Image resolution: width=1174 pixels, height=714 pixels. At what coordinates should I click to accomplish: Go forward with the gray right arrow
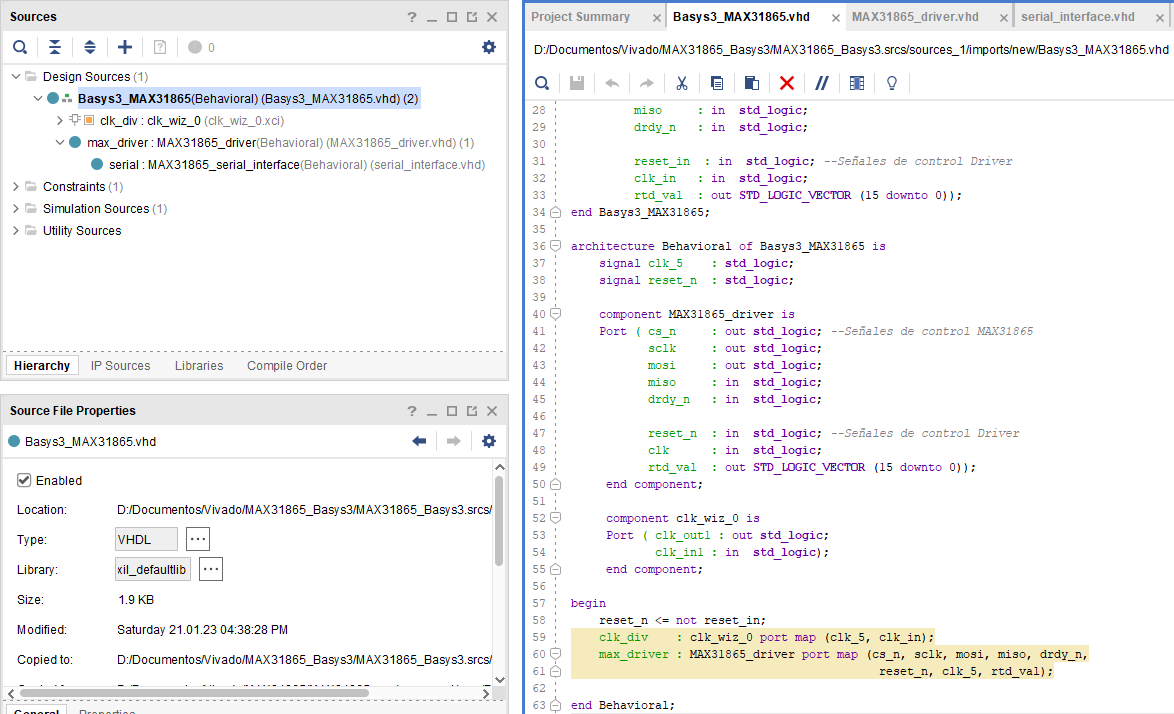453,441
